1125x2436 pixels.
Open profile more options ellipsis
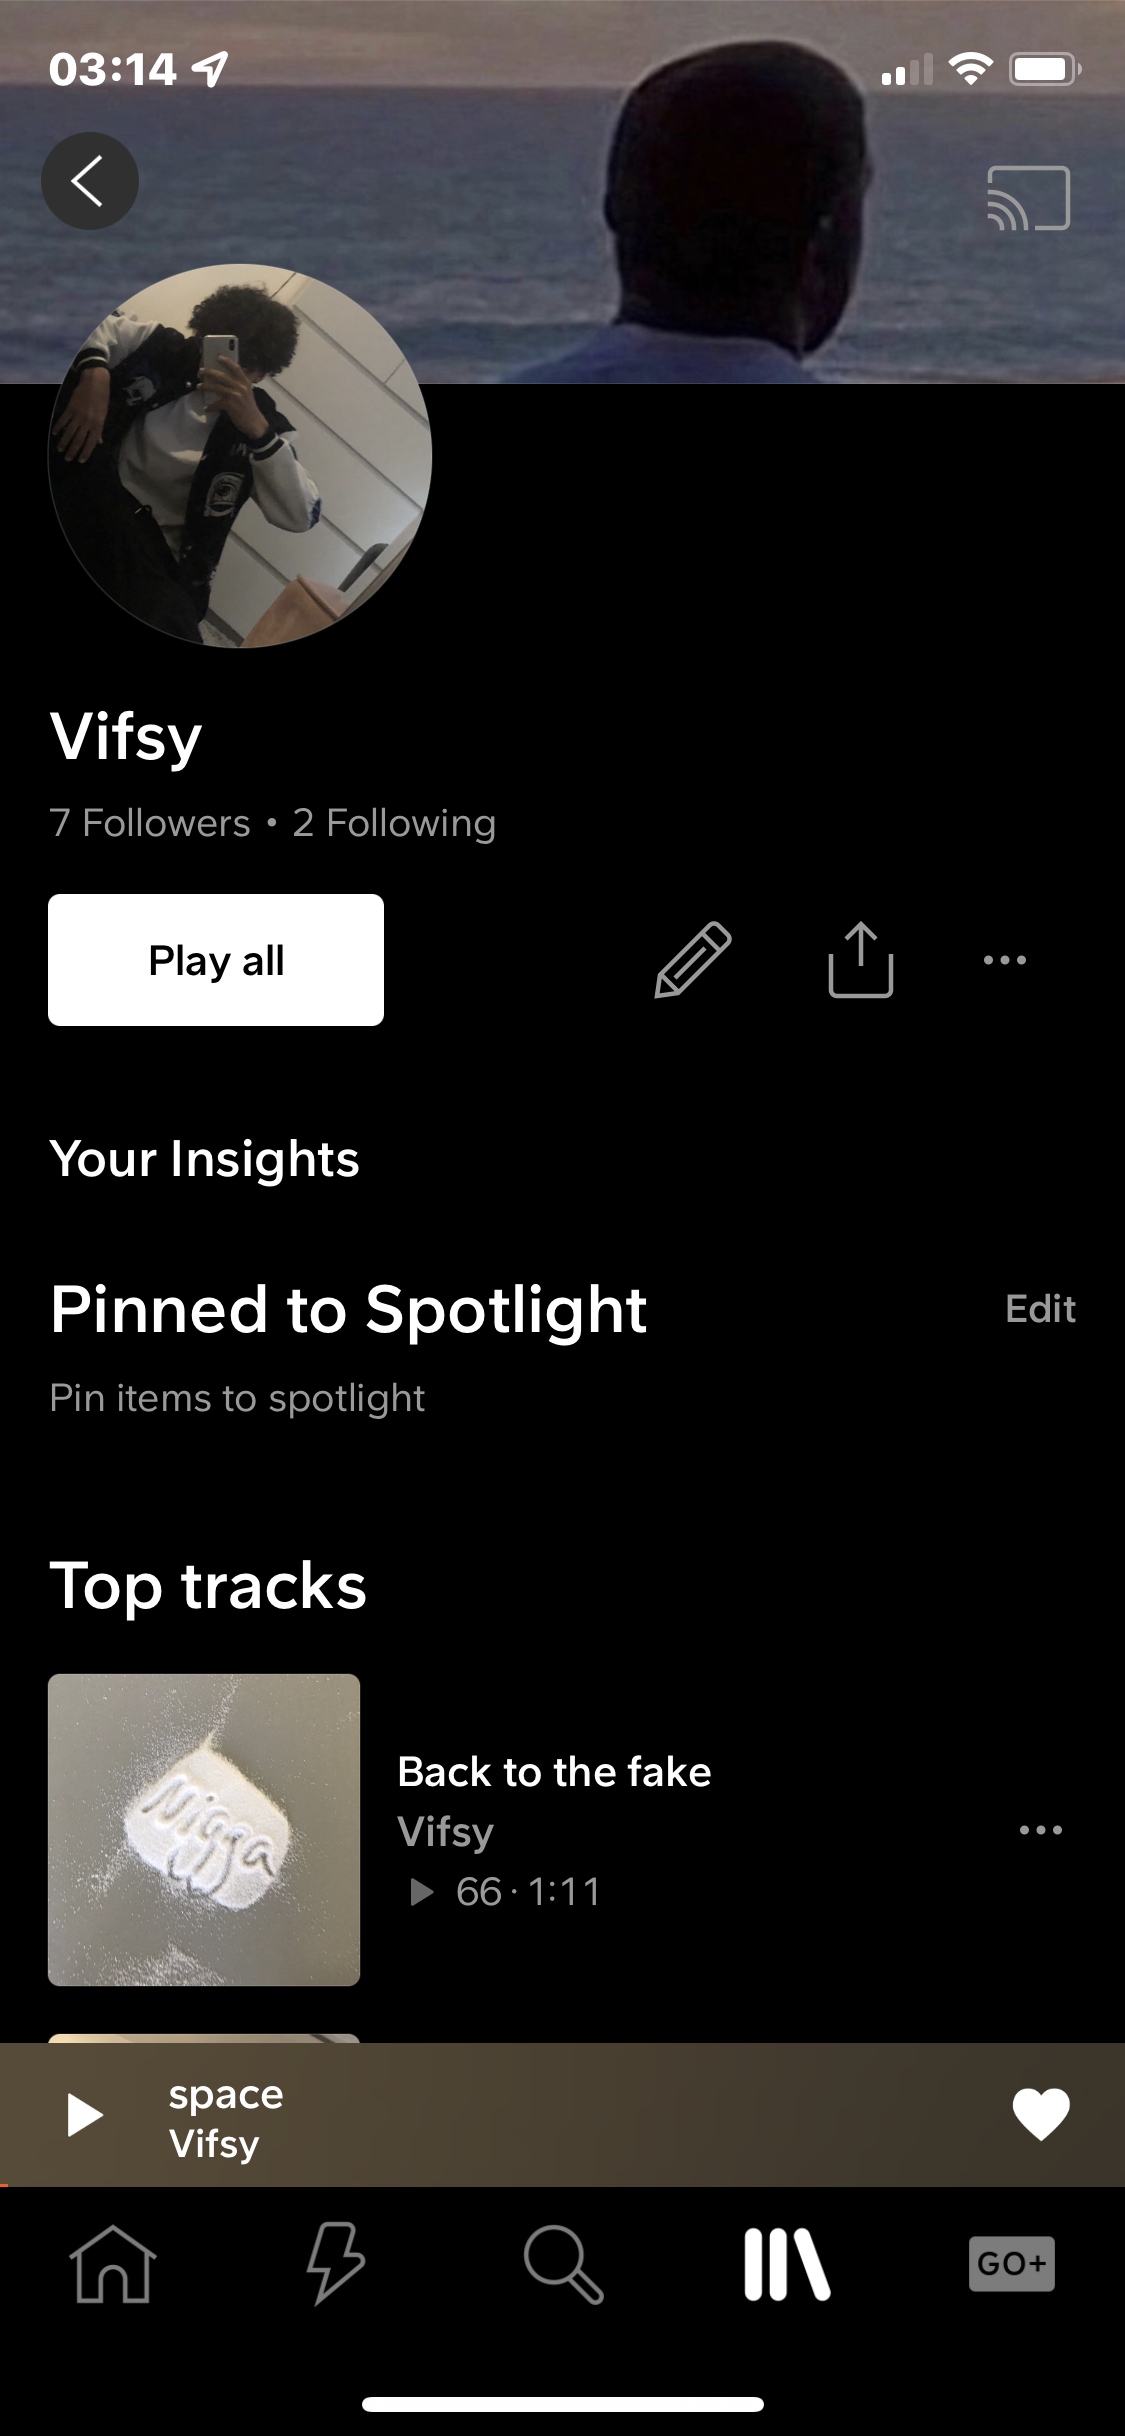[1004, 960]
